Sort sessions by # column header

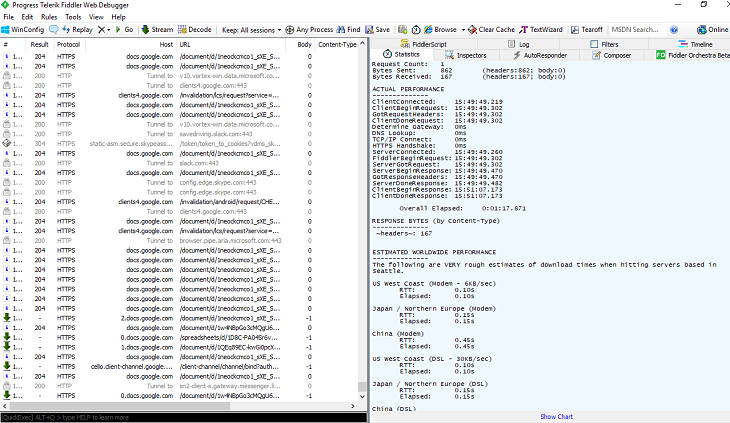coord(13,45)
